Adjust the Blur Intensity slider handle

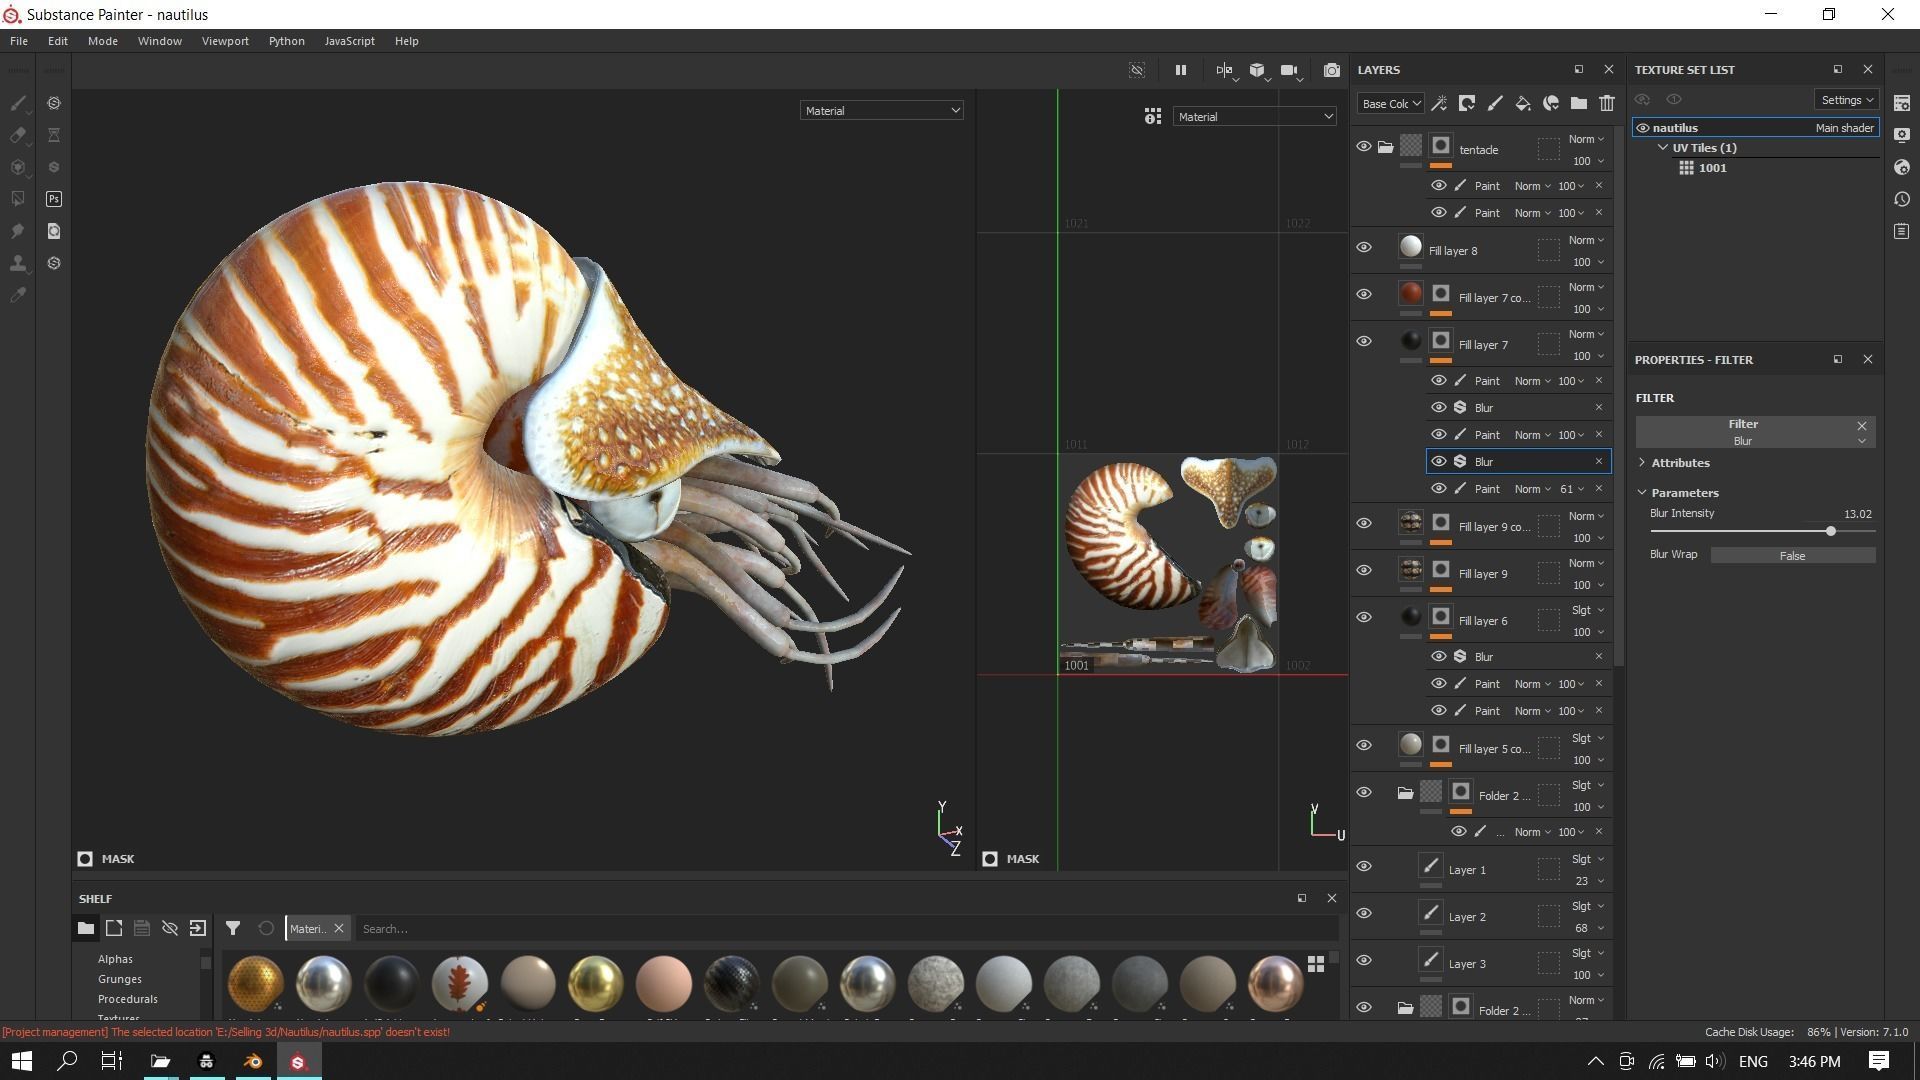(x=1831, y=532)
